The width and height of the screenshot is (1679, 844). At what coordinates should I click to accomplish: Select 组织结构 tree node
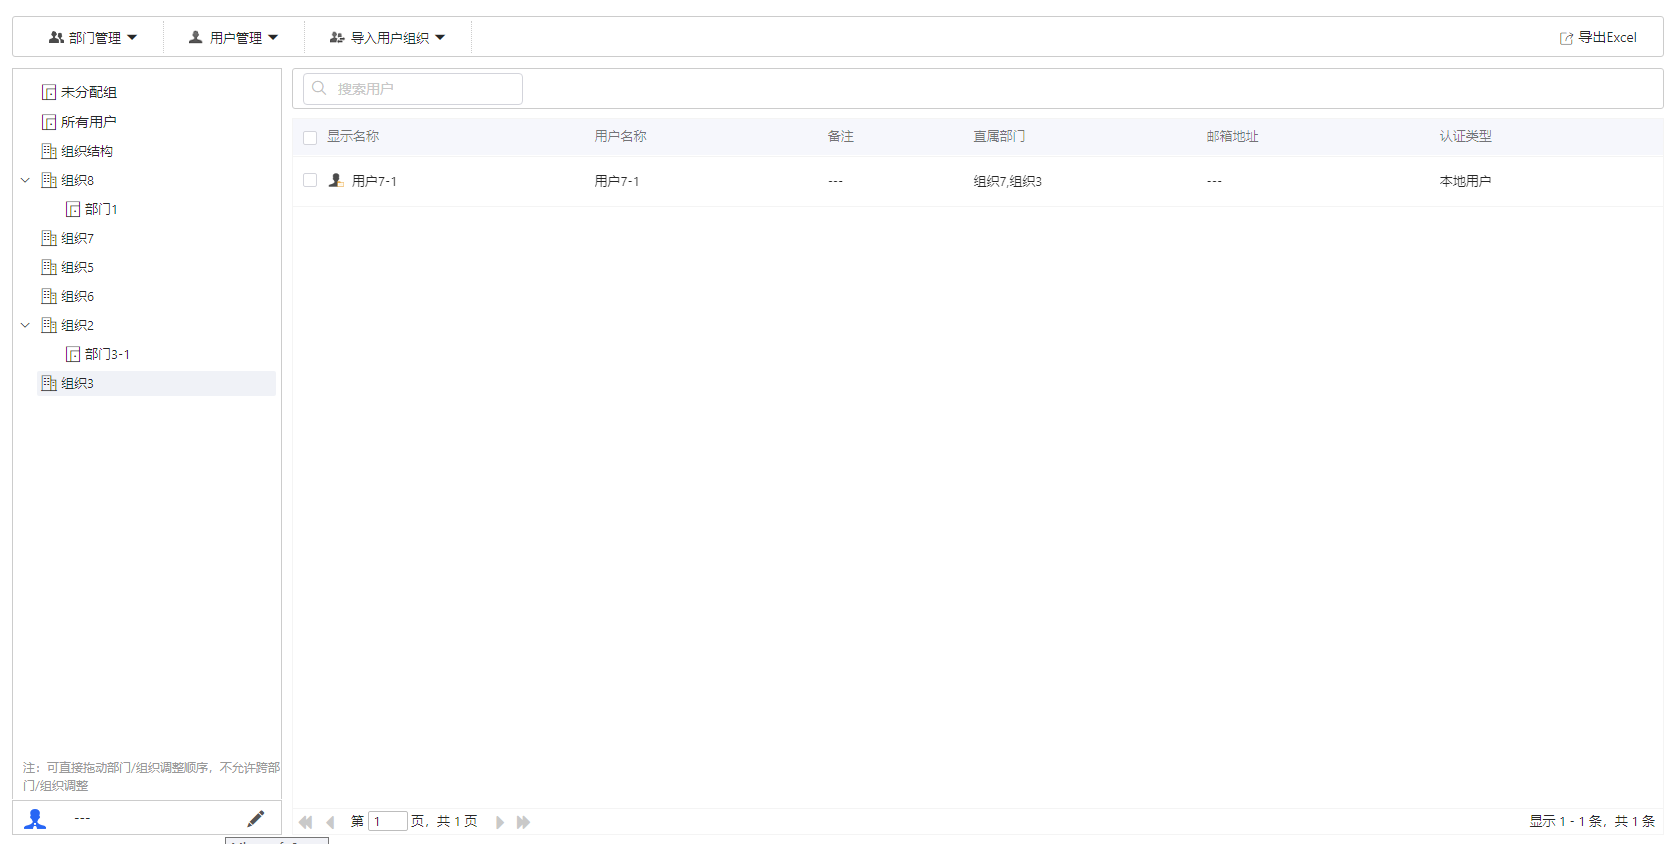(x=87, y=151)
